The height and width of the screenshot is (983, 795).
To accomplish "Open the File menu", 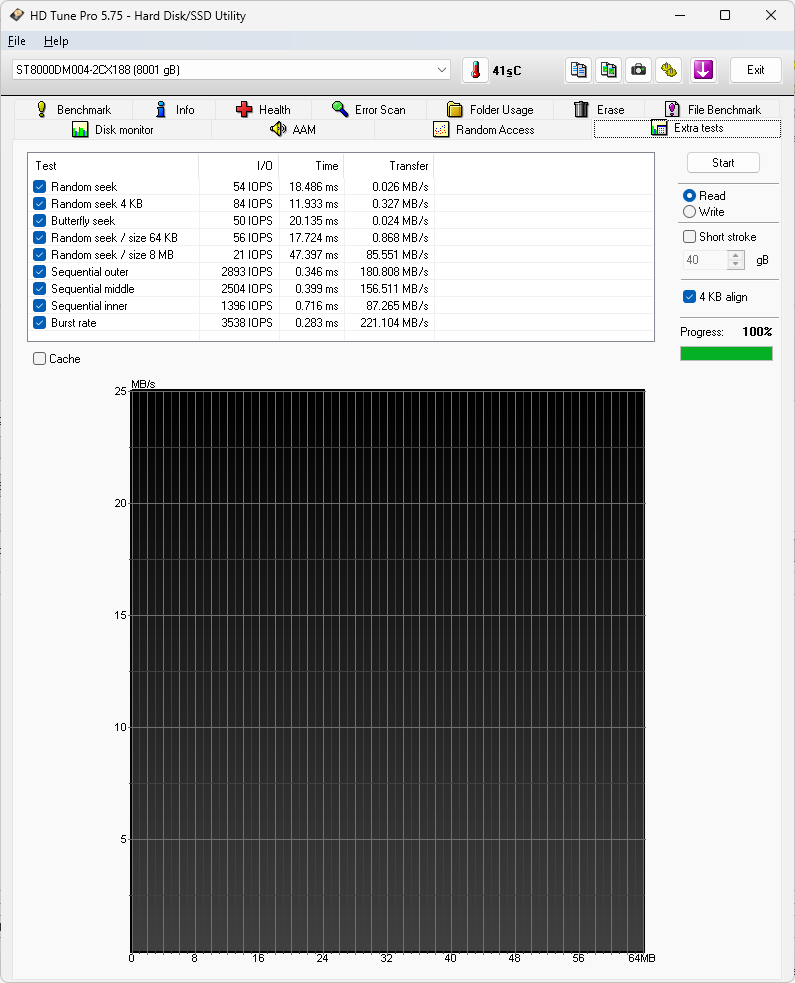I will click(x=17, y=41).
